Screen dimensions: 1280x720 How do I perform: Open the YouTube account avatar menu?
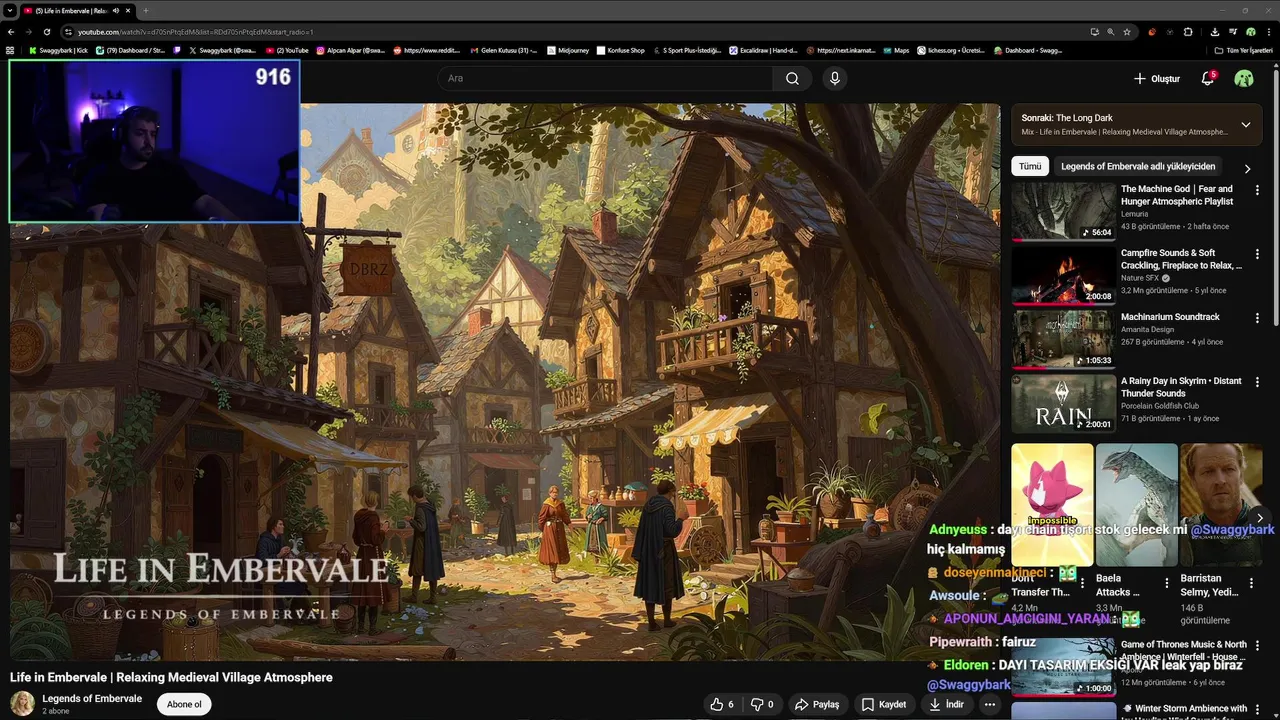[x=1244, y=78]
